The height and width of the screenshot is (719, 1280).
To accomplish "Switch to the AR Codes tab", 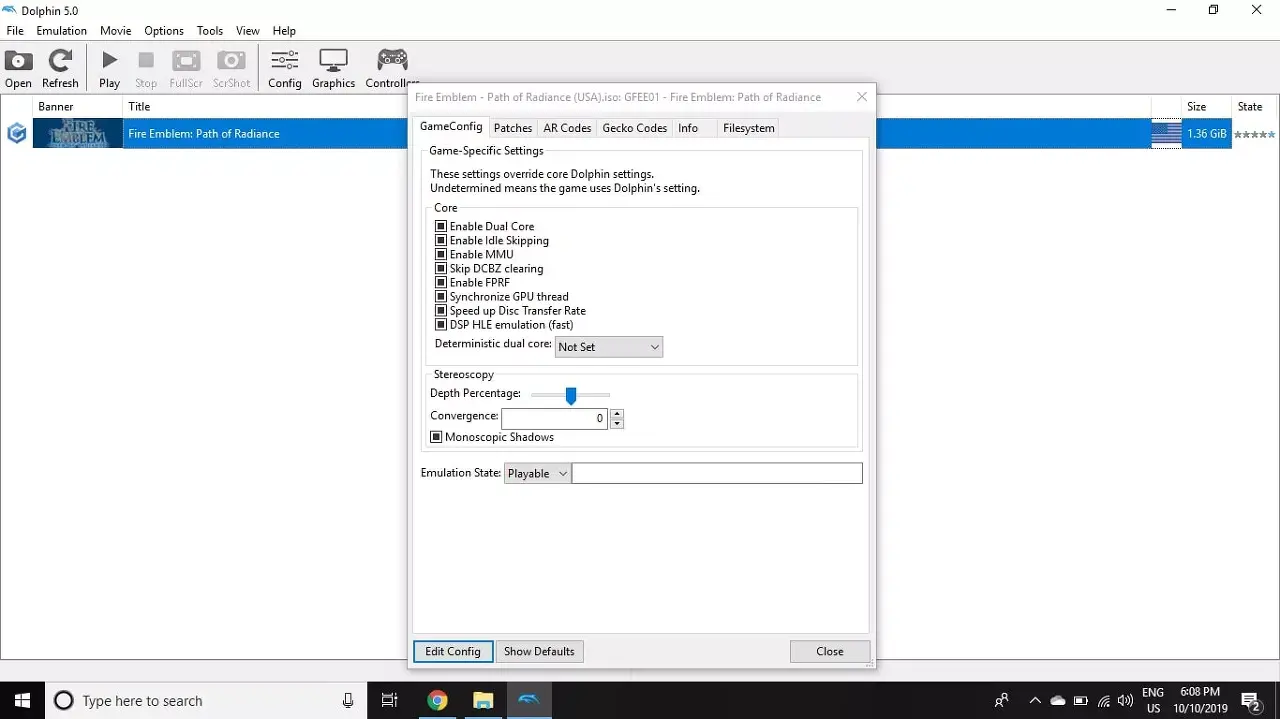I will [567, 128].
